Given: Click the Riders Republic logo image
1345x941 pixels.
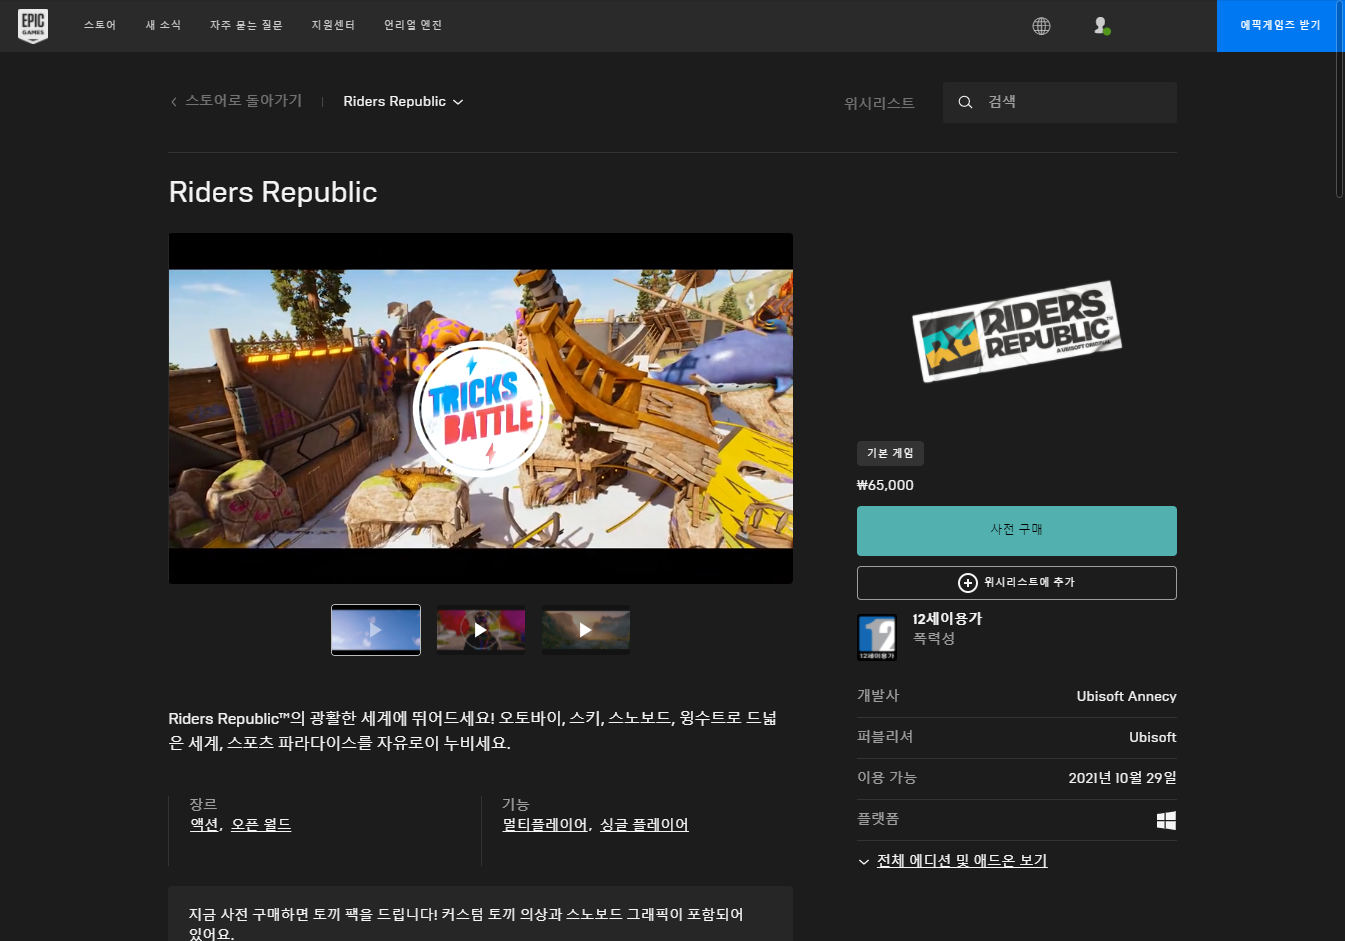Looking at the screenshot, I should tap(1016, 331).
